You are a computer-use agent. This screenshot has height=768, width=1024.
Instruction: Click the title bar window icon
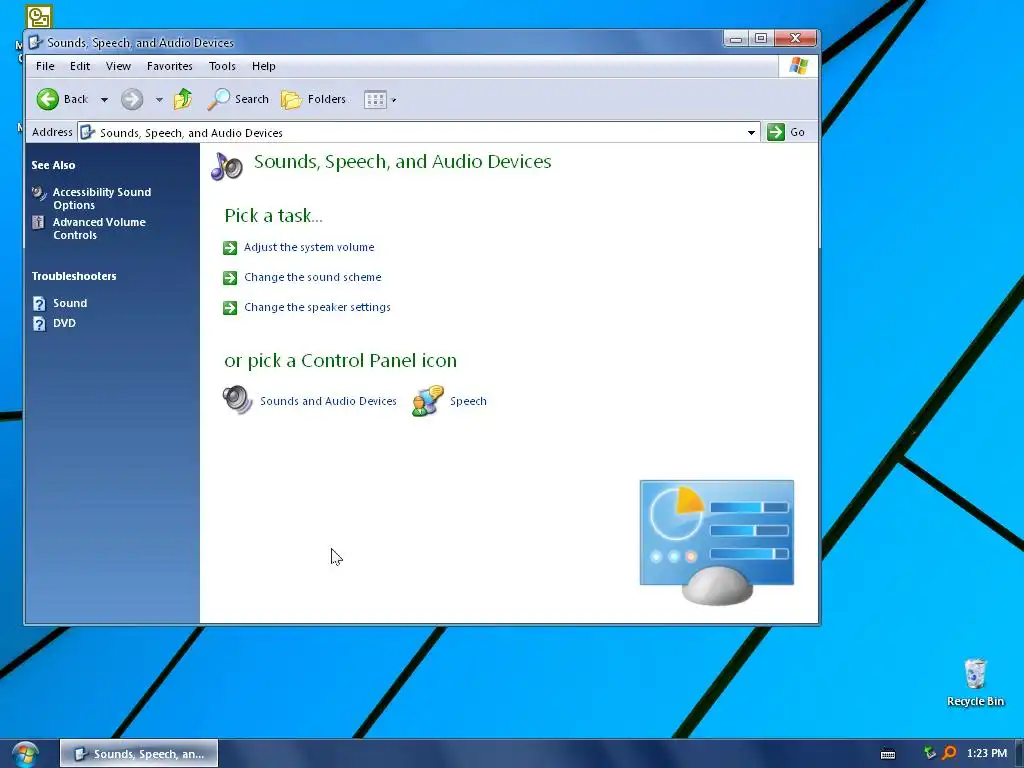pos(36,42)
